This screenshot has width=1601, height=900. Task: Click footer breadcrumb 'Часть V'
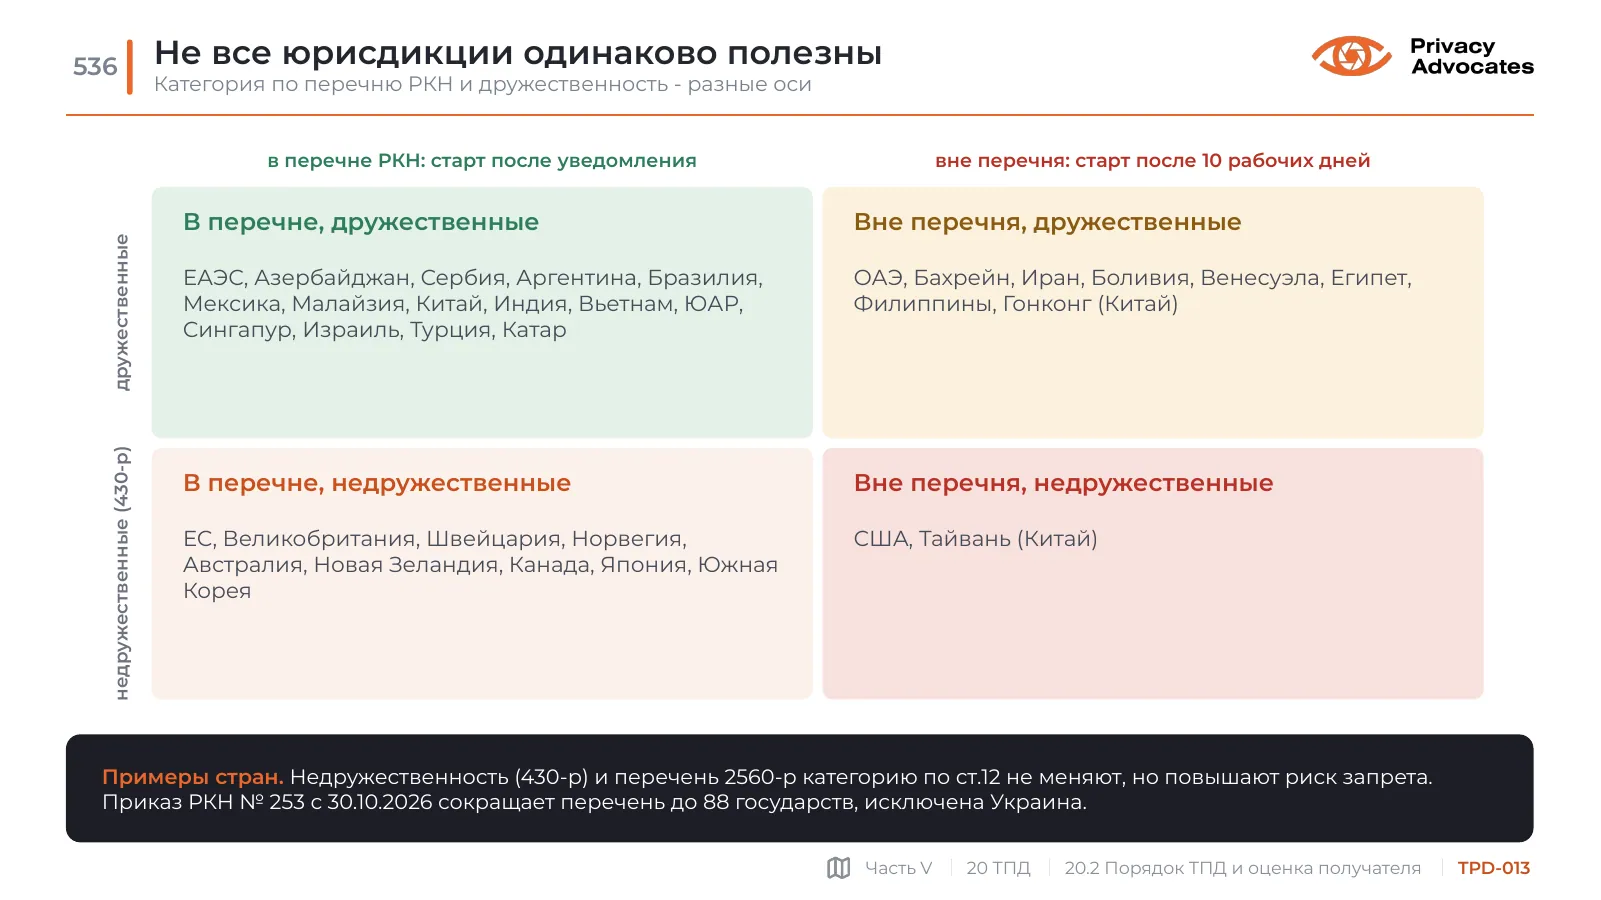[898, 868]
